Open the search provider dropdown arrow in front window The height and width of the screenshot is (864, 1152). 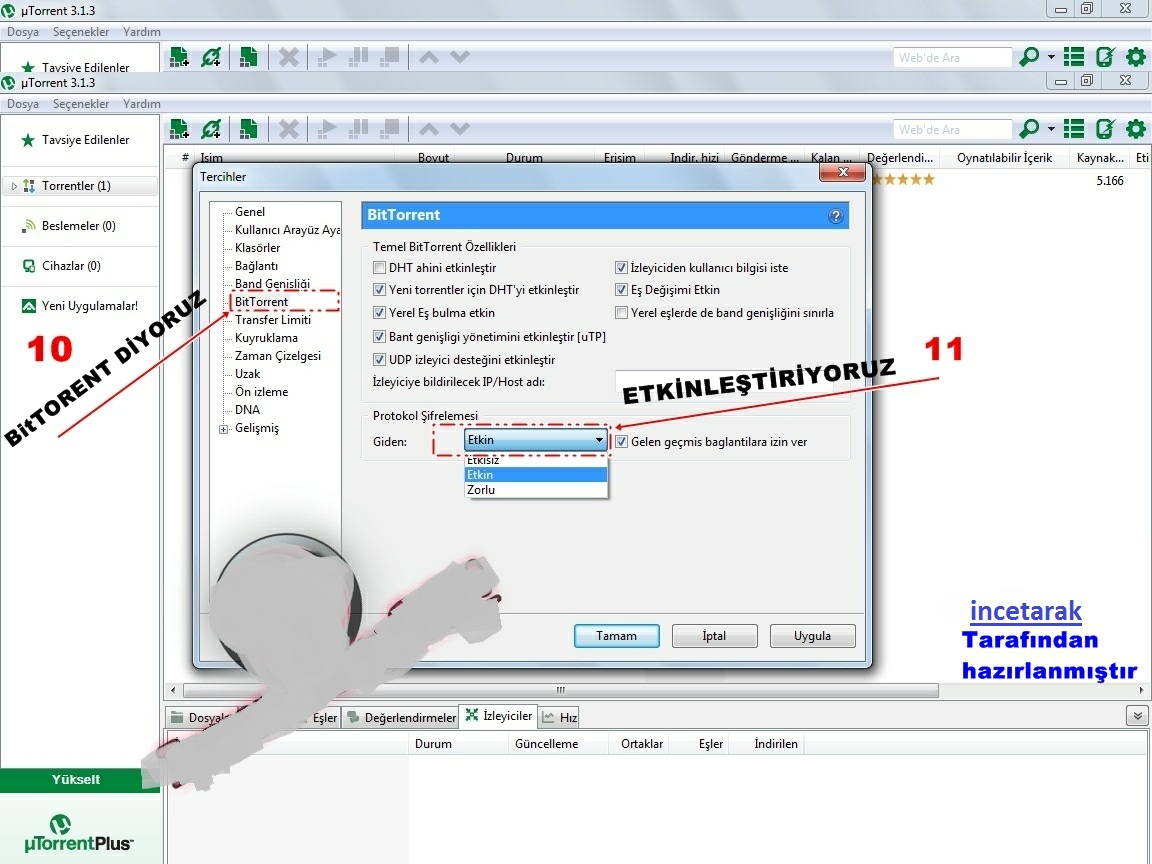pyautogui.click(x=1051, y=129)
